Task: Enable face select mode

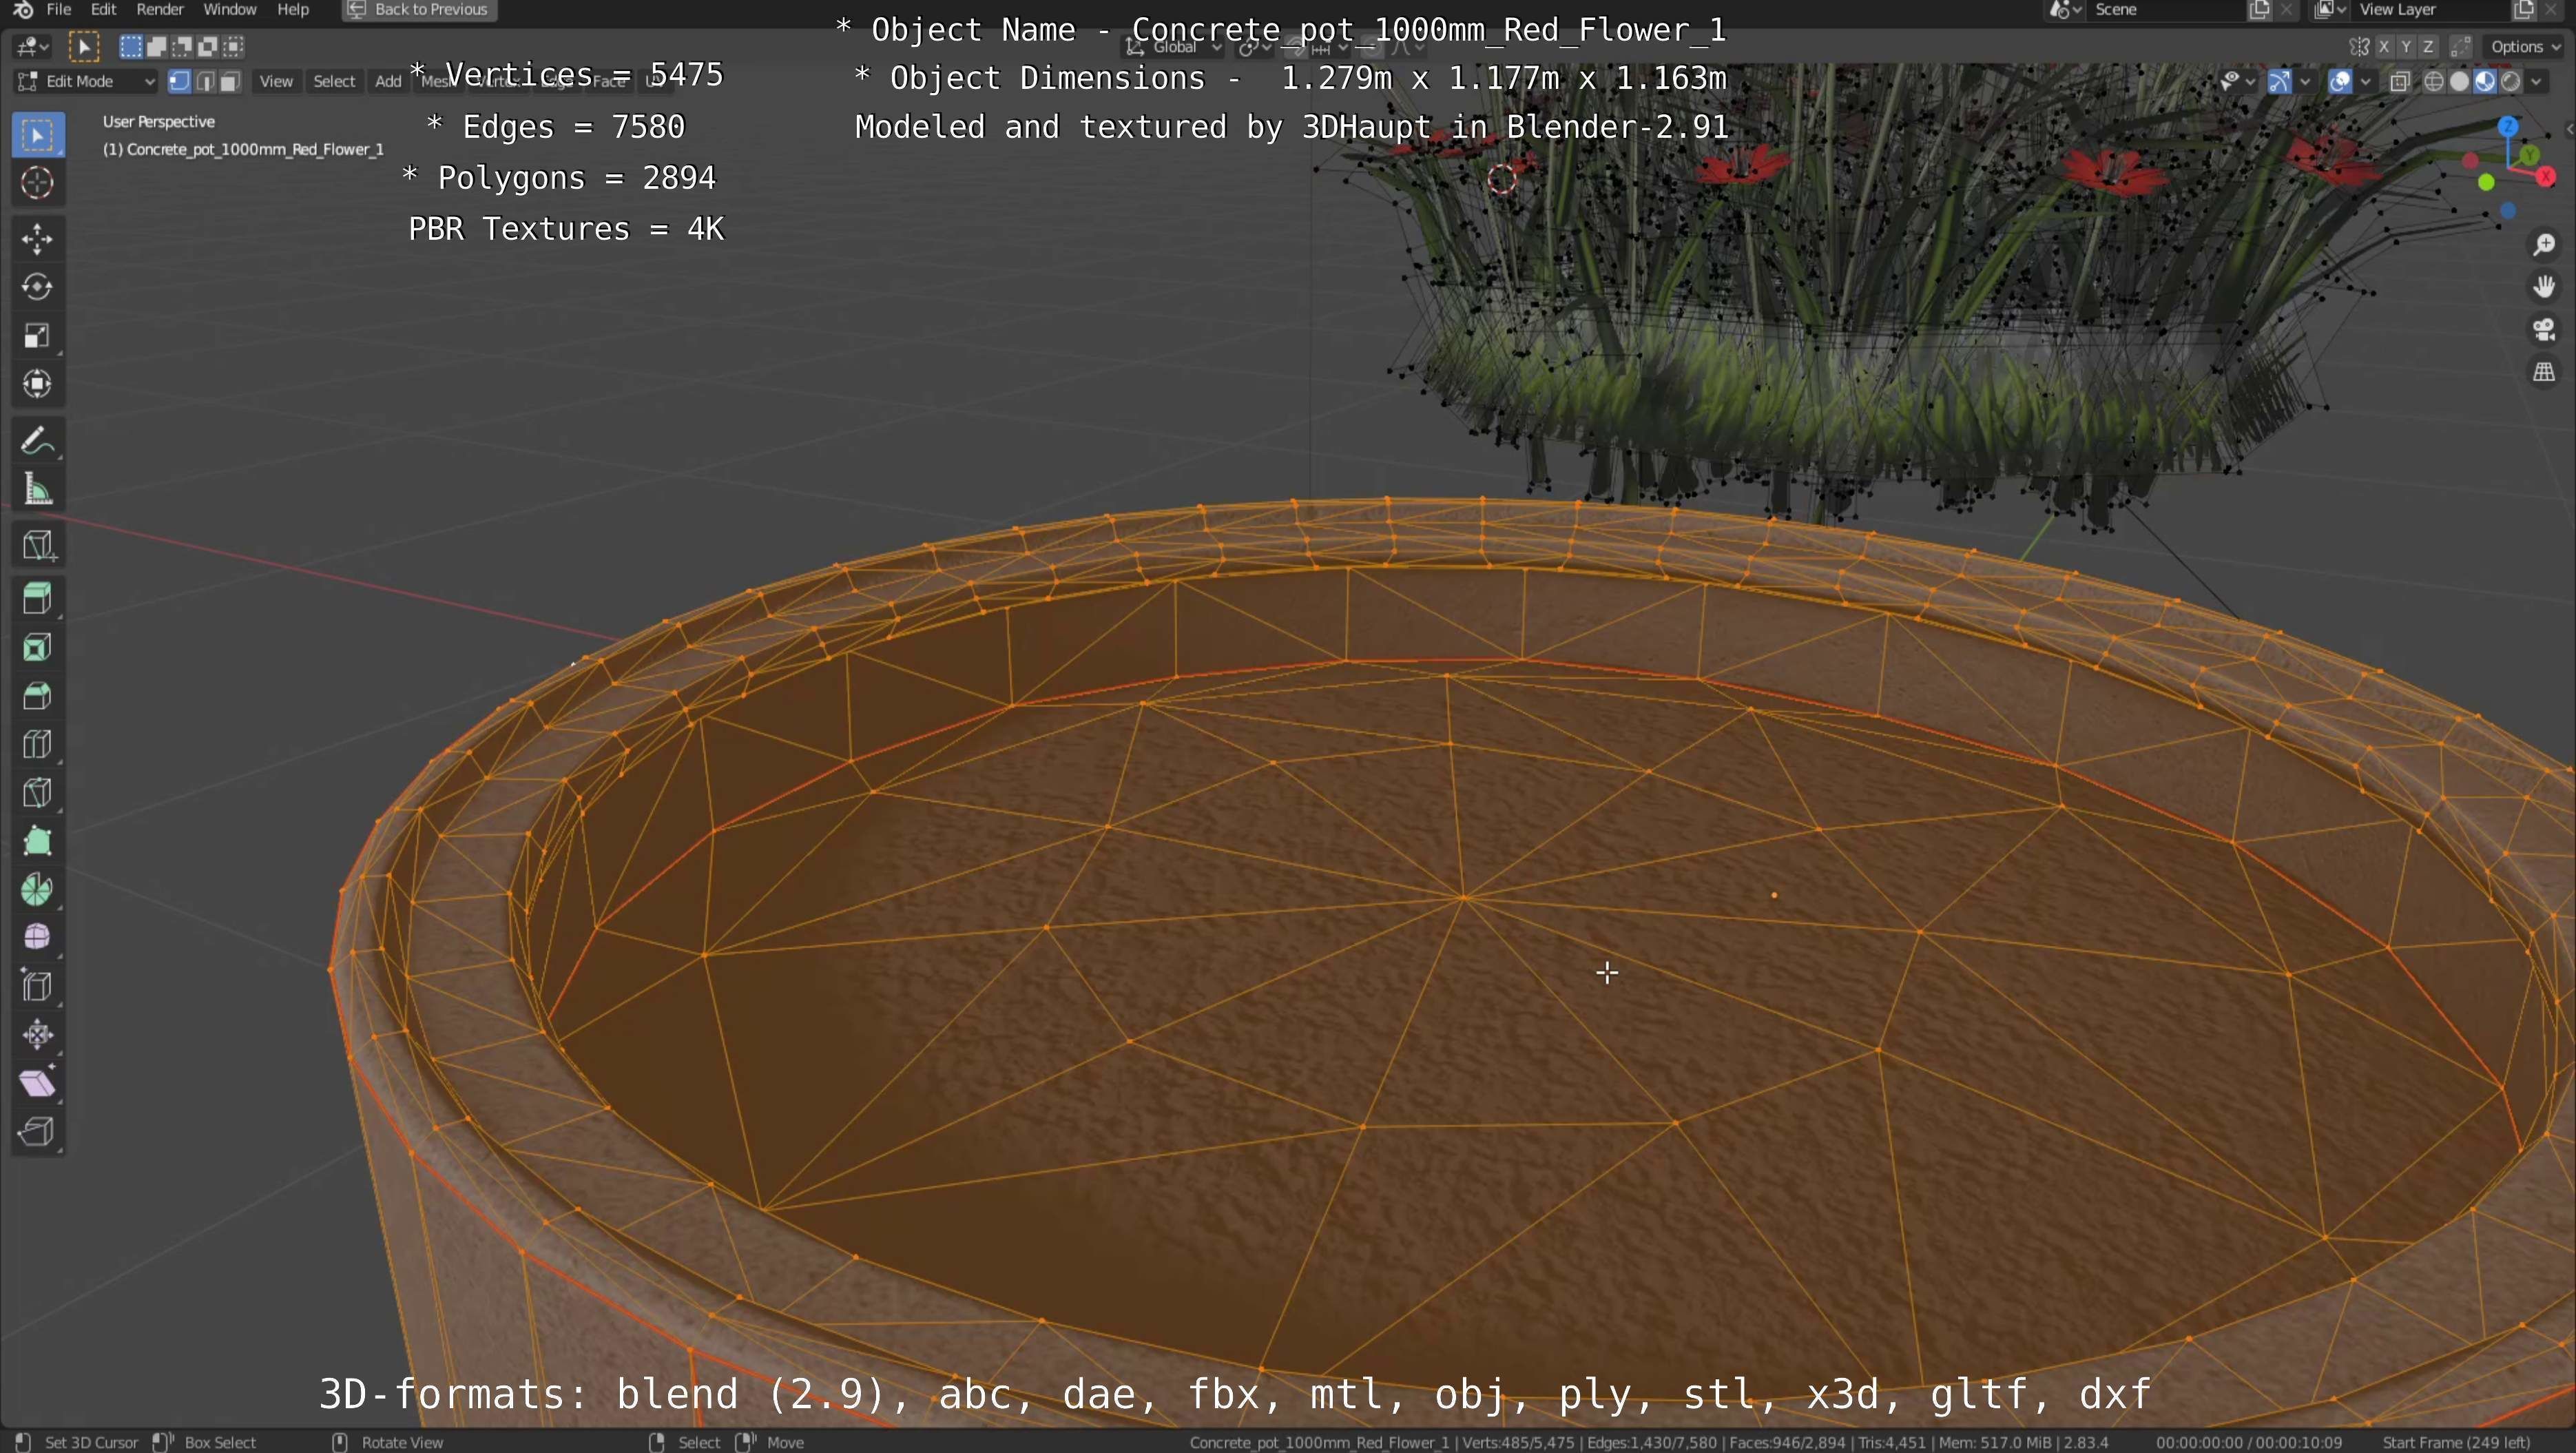Action: (x=230, y=82)
